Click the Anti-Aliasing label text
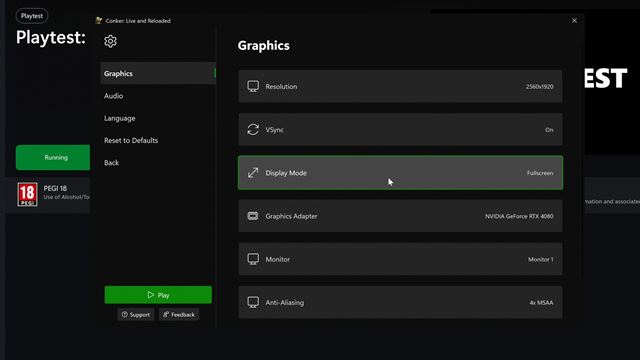 pyautogui.click(x=284, y=303)
